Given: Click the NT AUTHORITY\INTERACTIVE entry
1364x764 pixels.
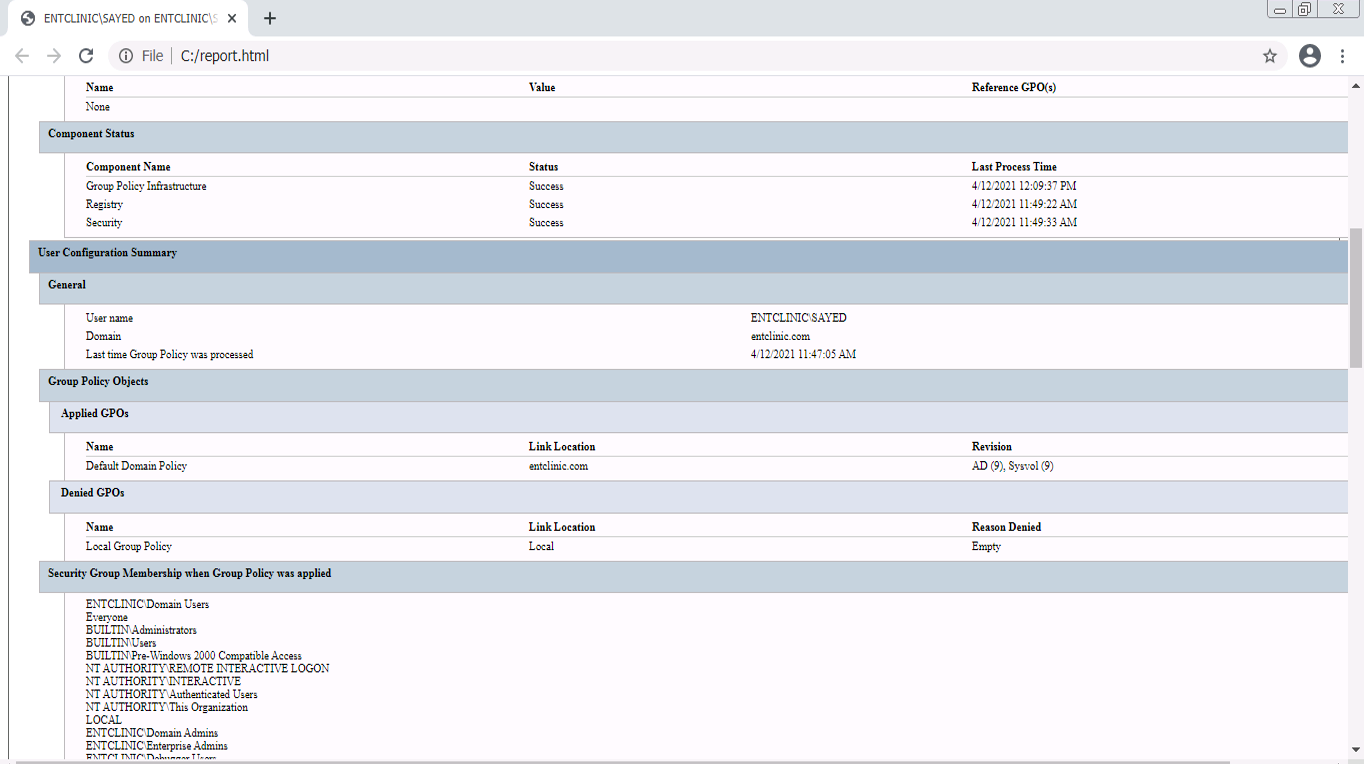Looking at the screenshot, I should tap(163, 681).
